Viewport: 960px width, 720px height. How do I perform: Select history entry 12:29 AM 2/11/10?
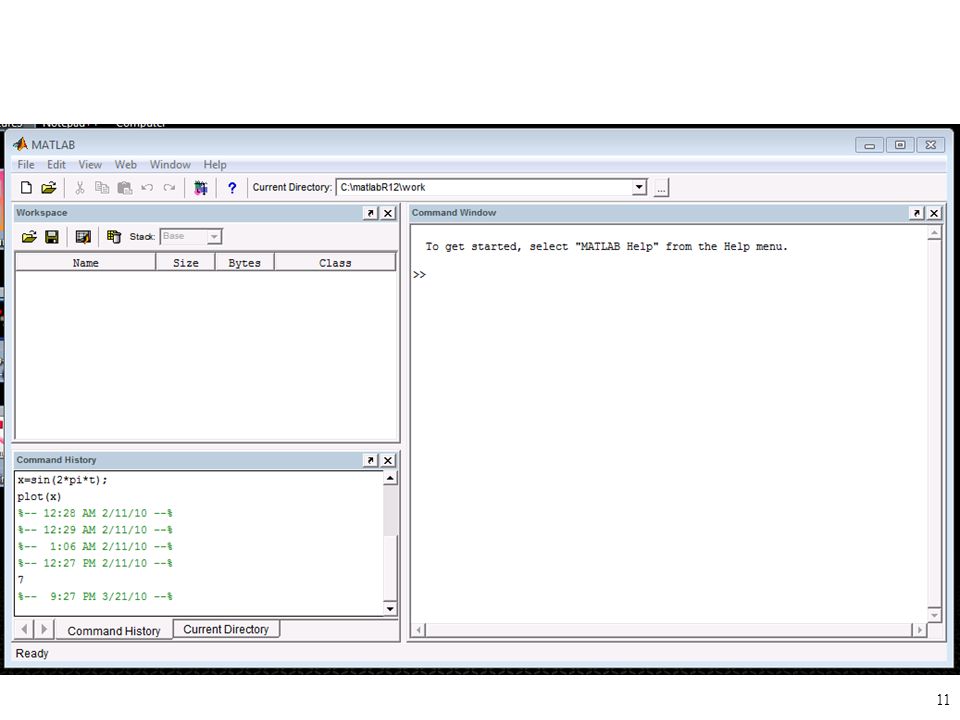click(x=95, y=530)
